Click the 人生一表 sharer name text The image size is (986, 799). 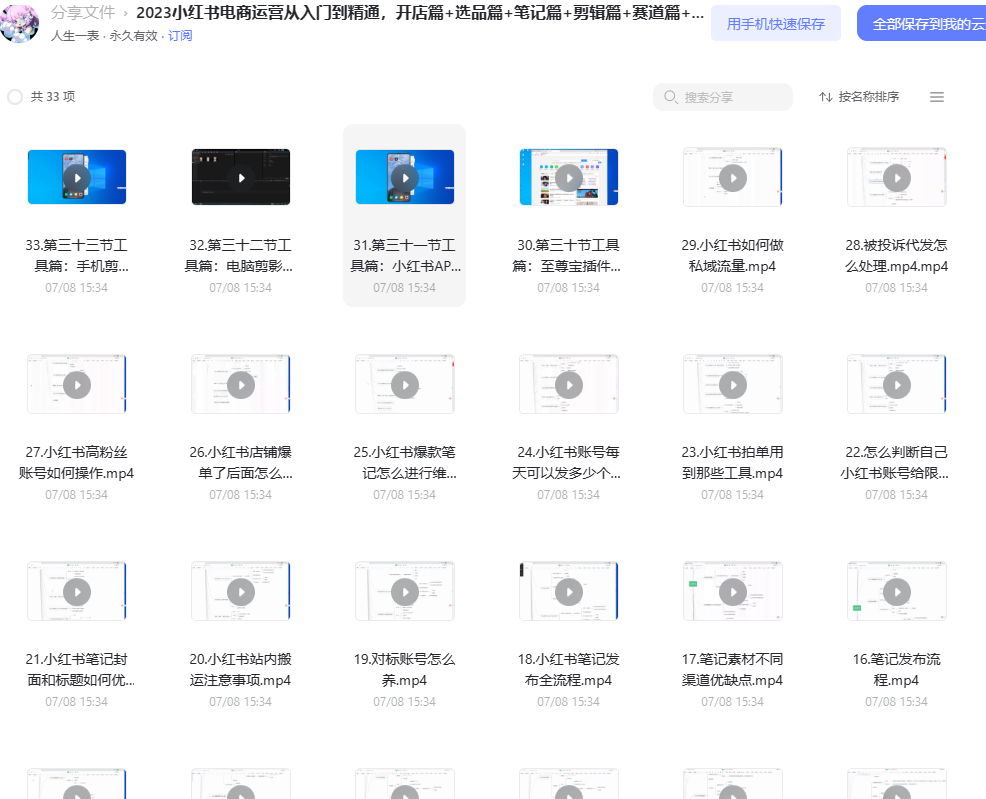coord(75,36)
